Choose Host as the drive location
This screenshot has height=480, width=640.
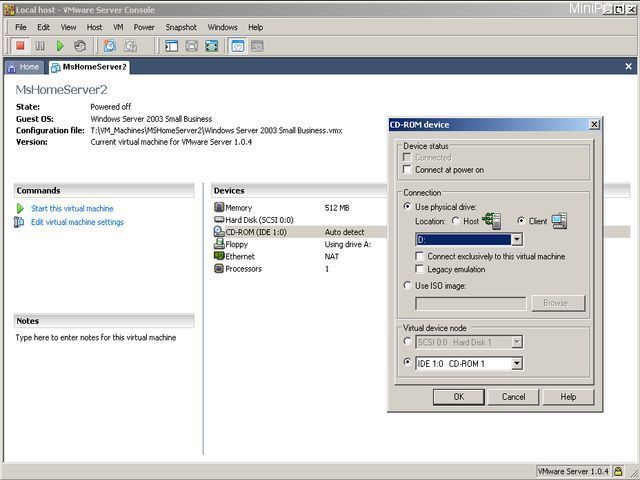point(456,221)
